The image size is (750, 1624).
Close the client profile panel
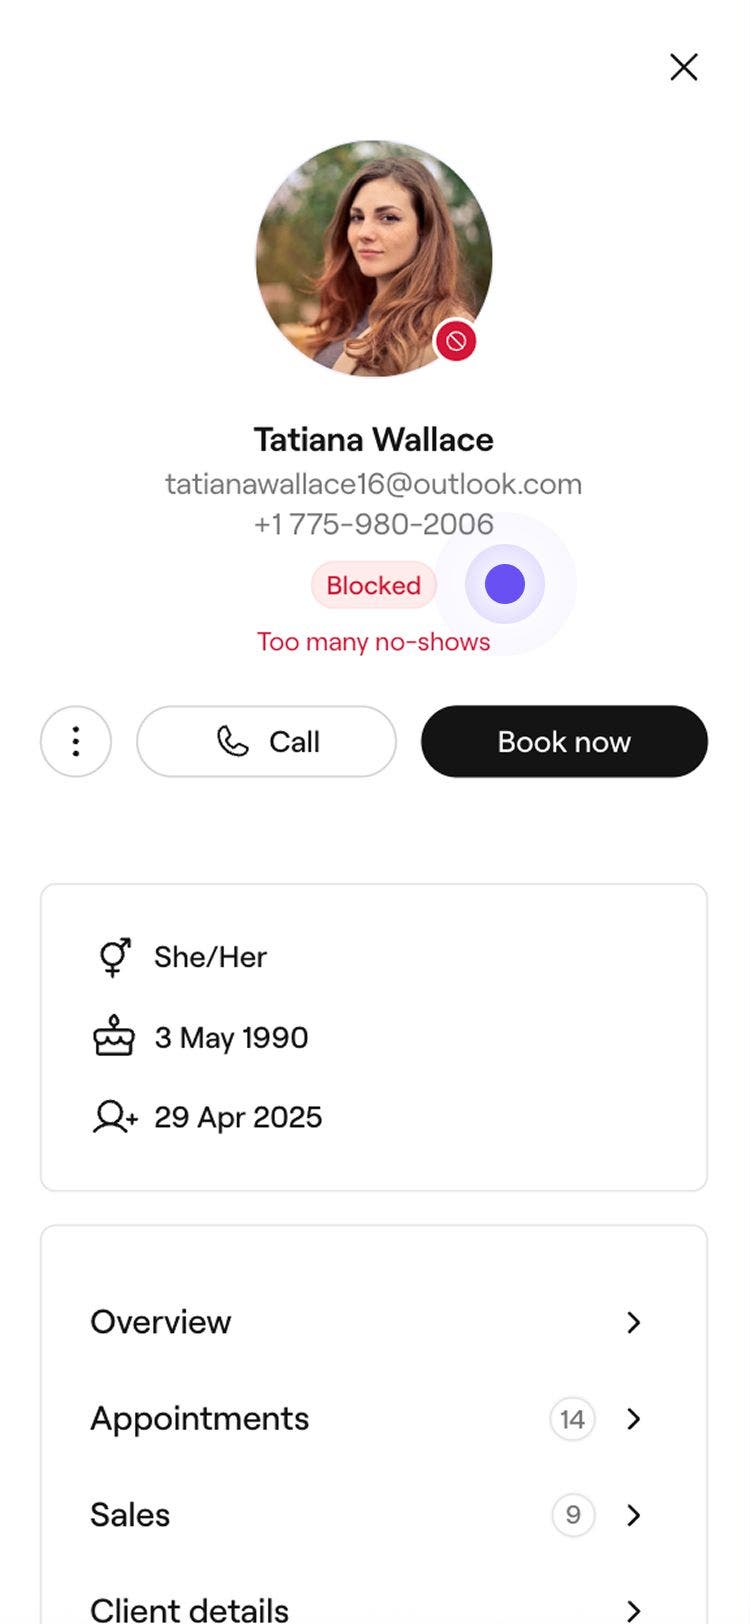click(x=684, y=67)
